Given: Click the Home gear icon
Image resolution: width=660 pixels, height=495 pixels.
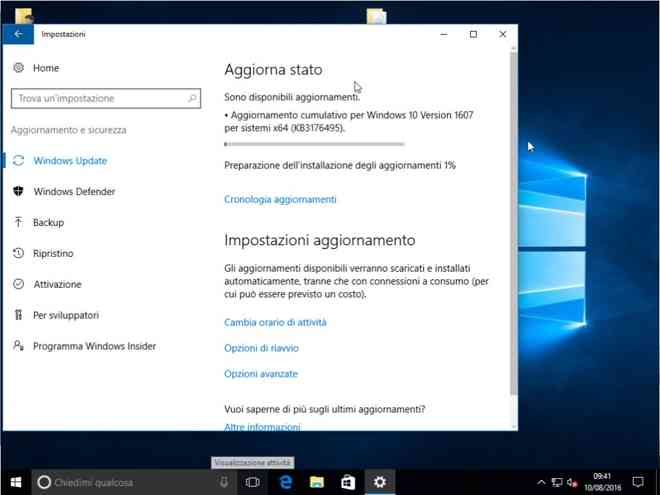Looking at the screenshot, I should click(x=19, y=68).
